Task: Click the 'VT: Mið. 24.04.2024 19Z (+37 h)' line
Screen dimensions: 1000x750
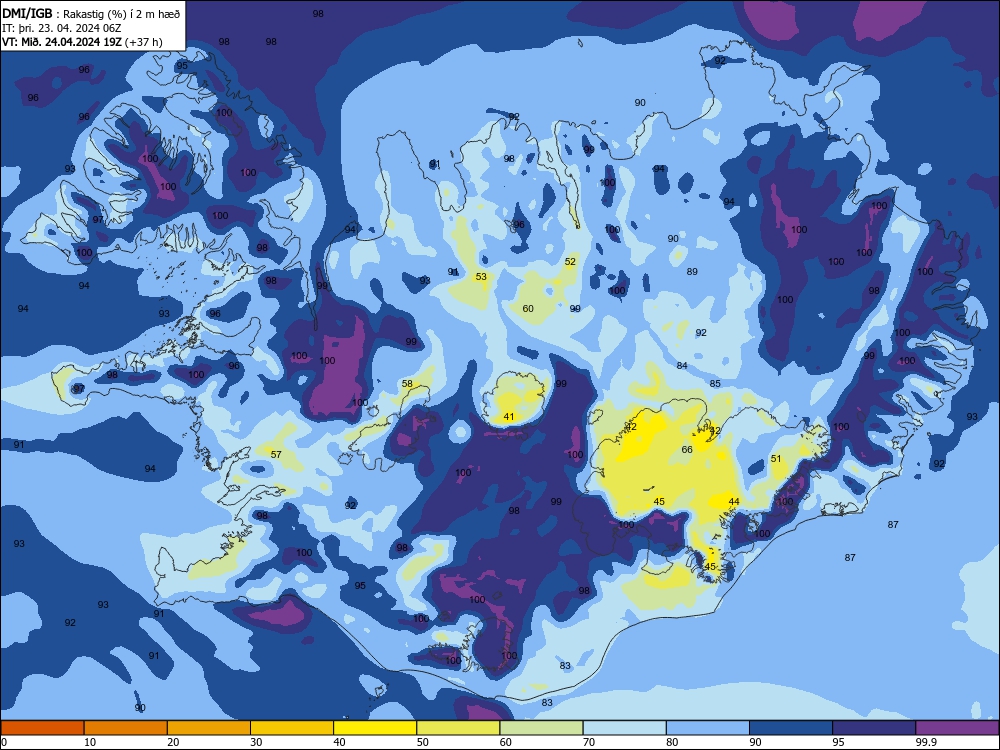Action: click(x=82, y=42)
